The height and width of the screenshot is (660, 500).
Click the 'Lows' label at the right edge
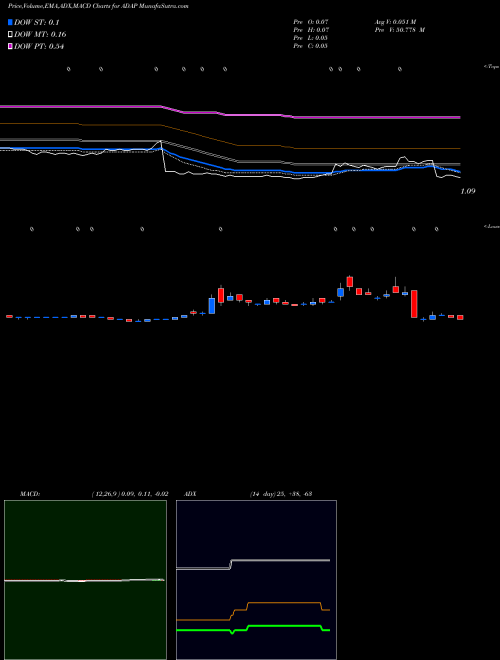click(492, 226)
